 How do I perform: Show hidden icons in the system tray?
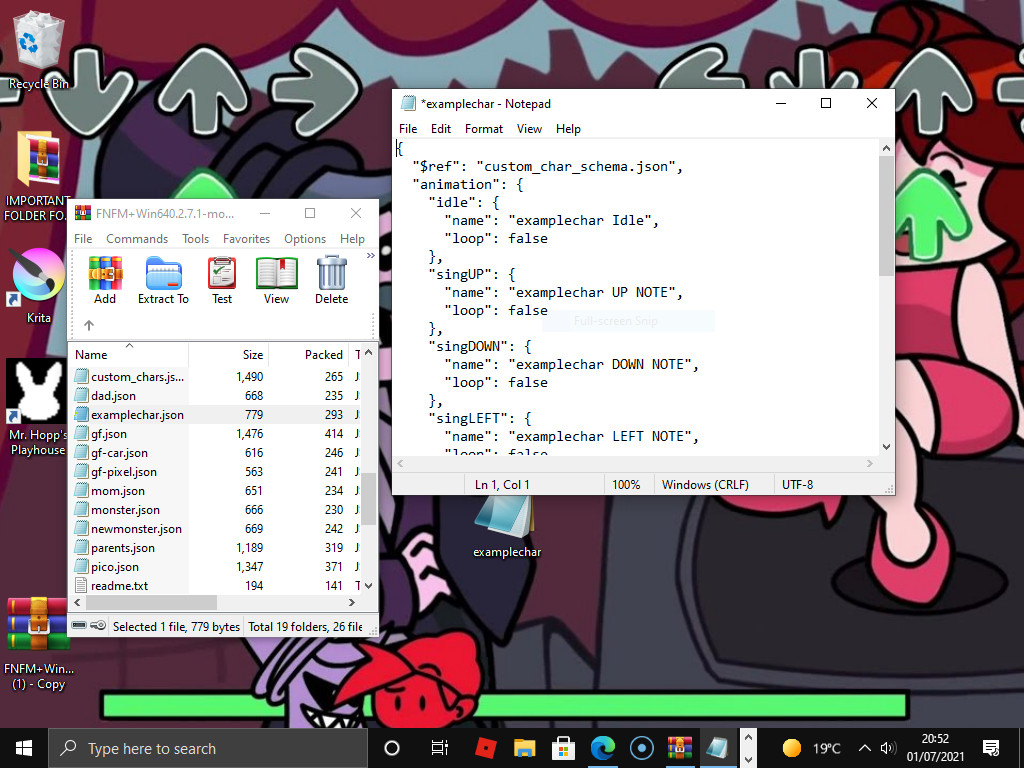pos(864,747)
